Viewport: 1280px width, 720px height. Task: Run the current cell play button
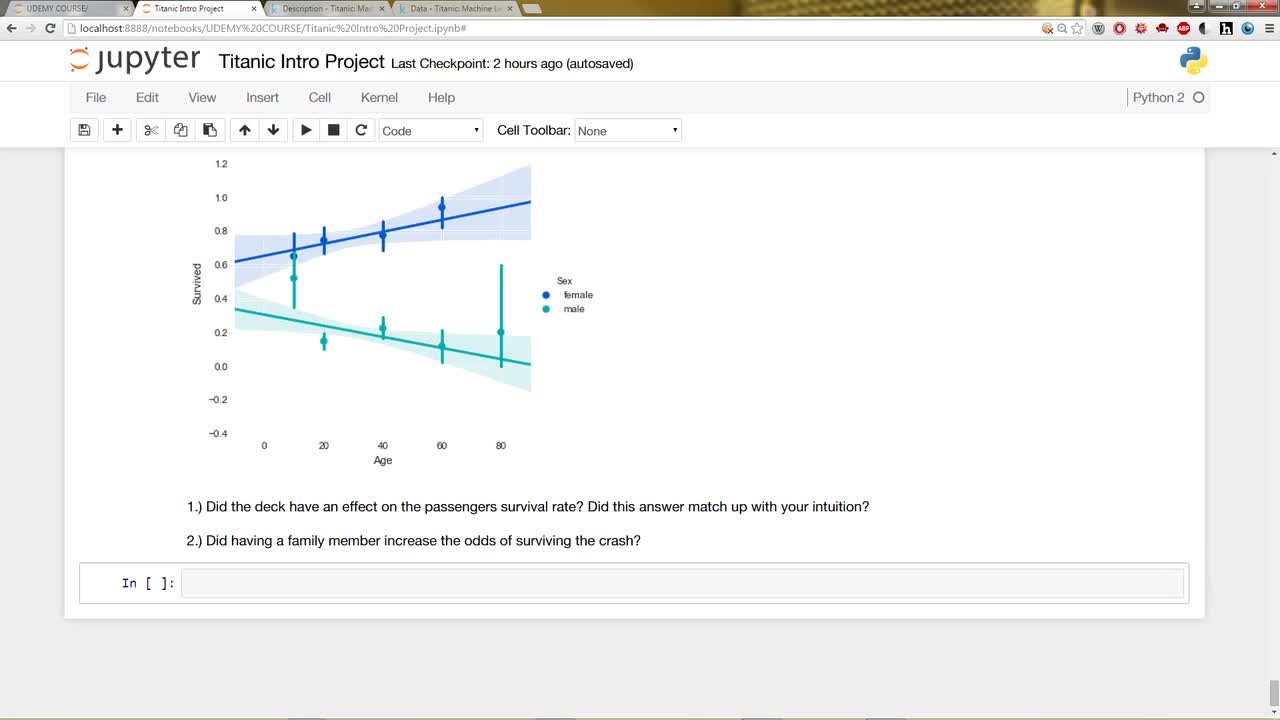click(306, 130)
